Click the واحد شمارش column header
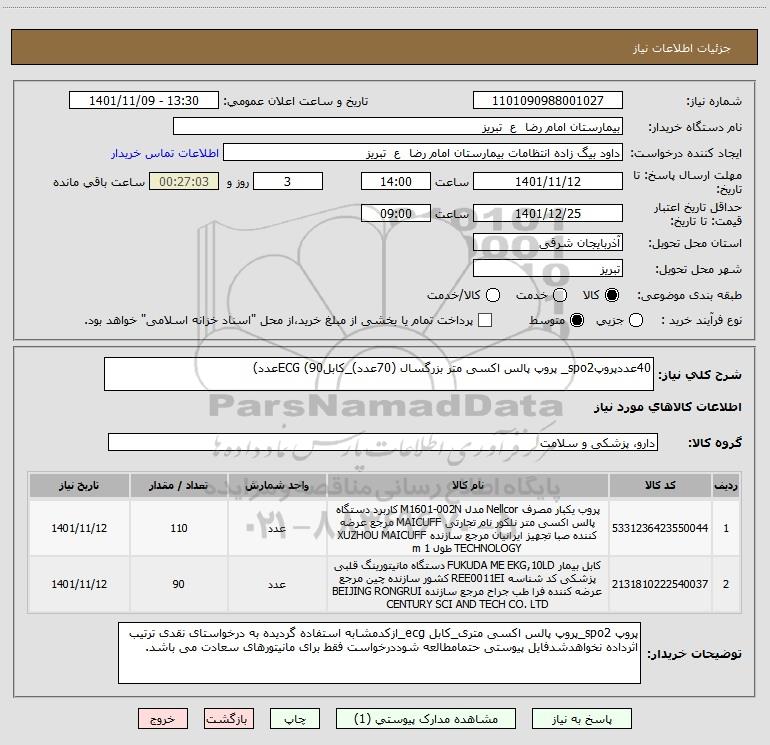Viewport: 770px width, 745px height. tap(277, 486)
